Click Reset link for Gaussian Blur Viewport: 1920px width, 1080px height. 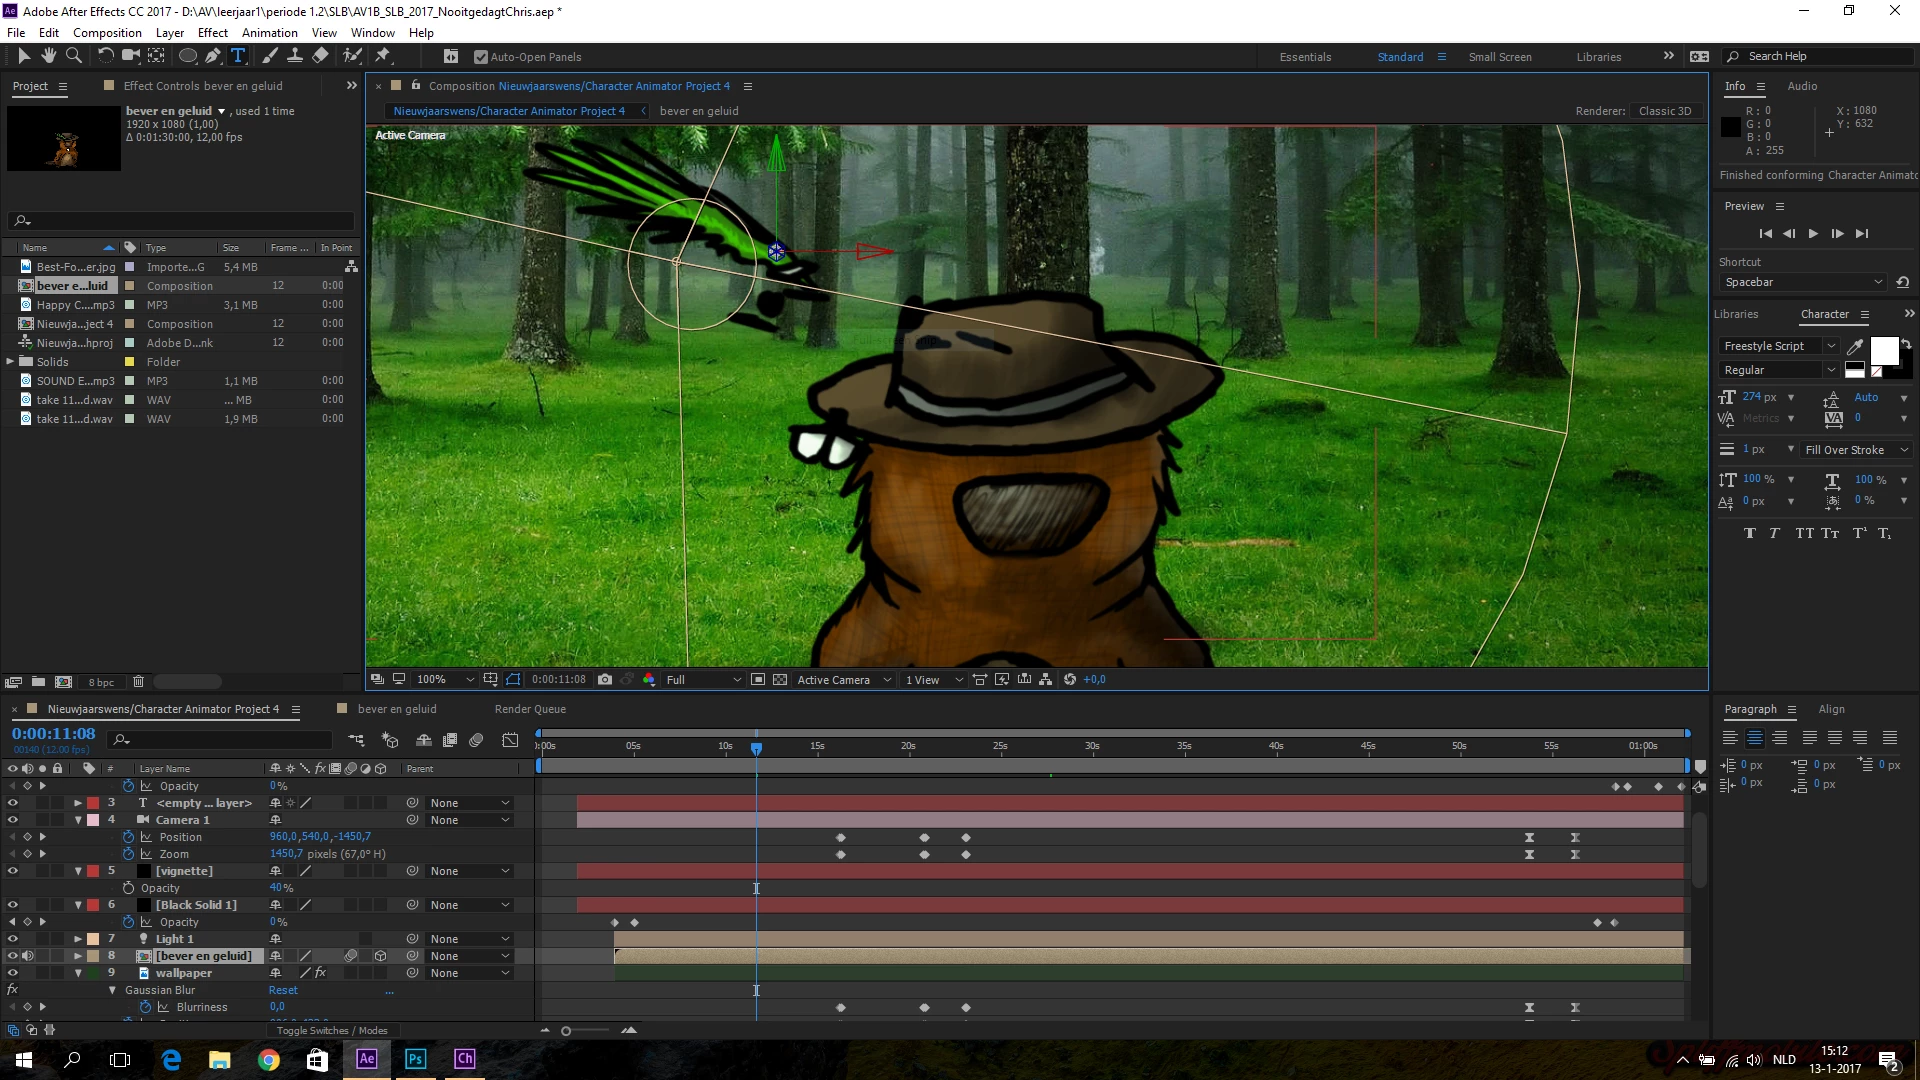tap(283, 990)
